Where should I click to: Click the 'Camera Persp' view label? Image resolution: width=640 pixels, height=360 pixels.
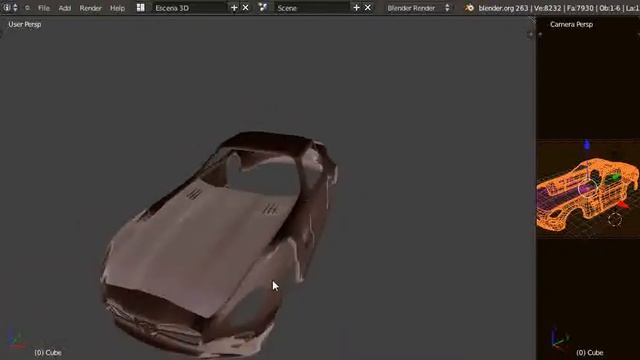pos(571,24)
